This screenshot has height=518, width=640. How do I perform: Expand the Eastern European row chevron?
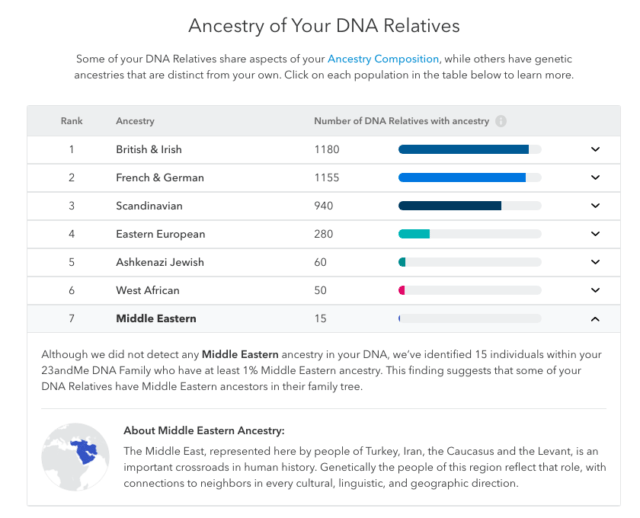click(595, 234)
